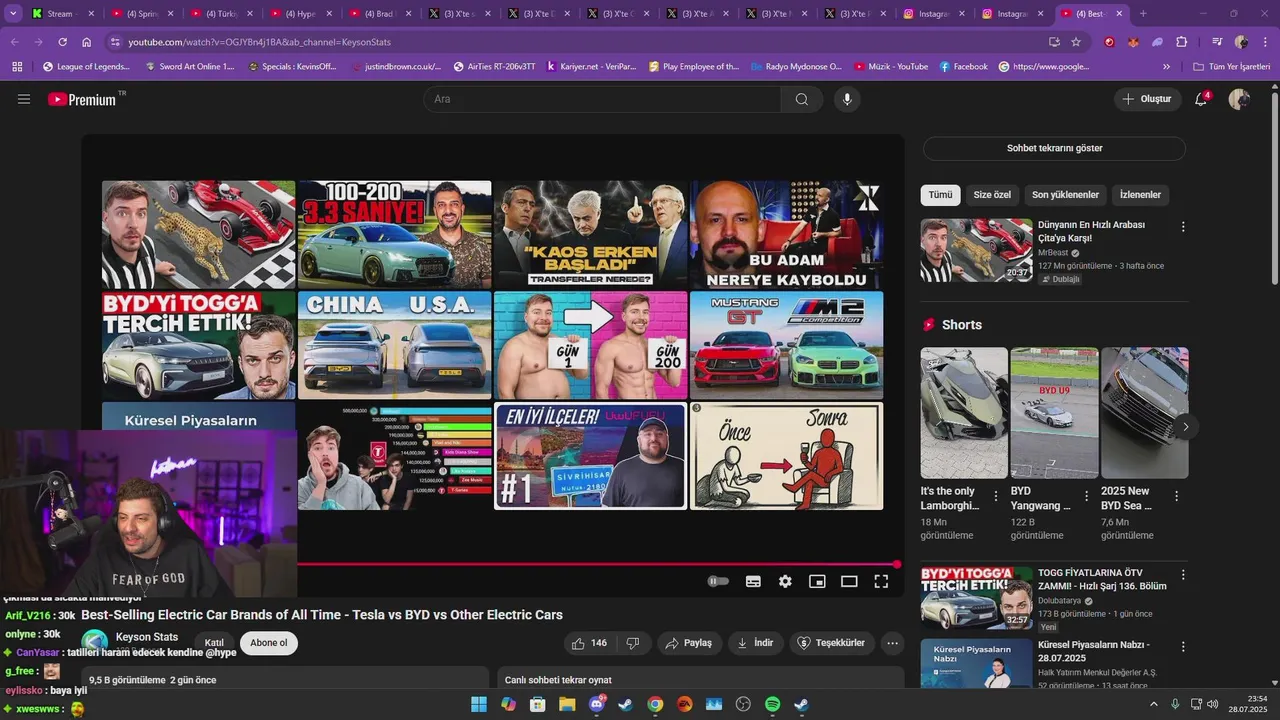Select the İzlenenler filter chip

click(1140, 195)
